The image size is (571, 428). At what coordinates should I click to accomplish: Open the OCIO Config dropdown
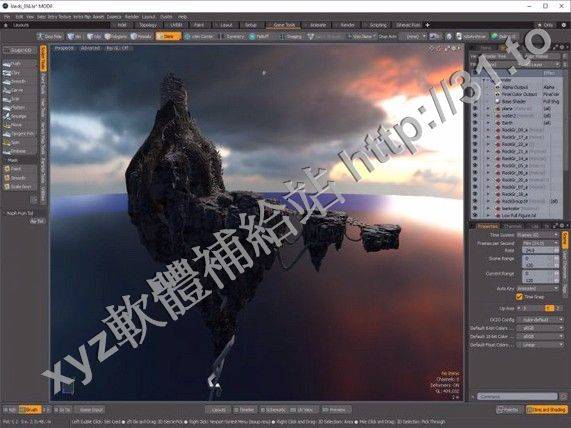[x=540, y=320]
